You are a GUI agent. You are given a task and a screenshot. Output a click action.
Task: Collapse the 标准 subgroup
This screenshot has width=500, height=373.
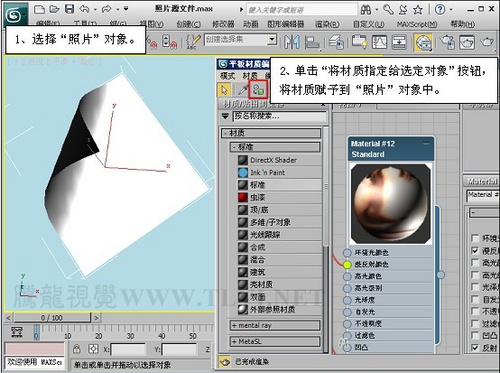coord(275,147)
